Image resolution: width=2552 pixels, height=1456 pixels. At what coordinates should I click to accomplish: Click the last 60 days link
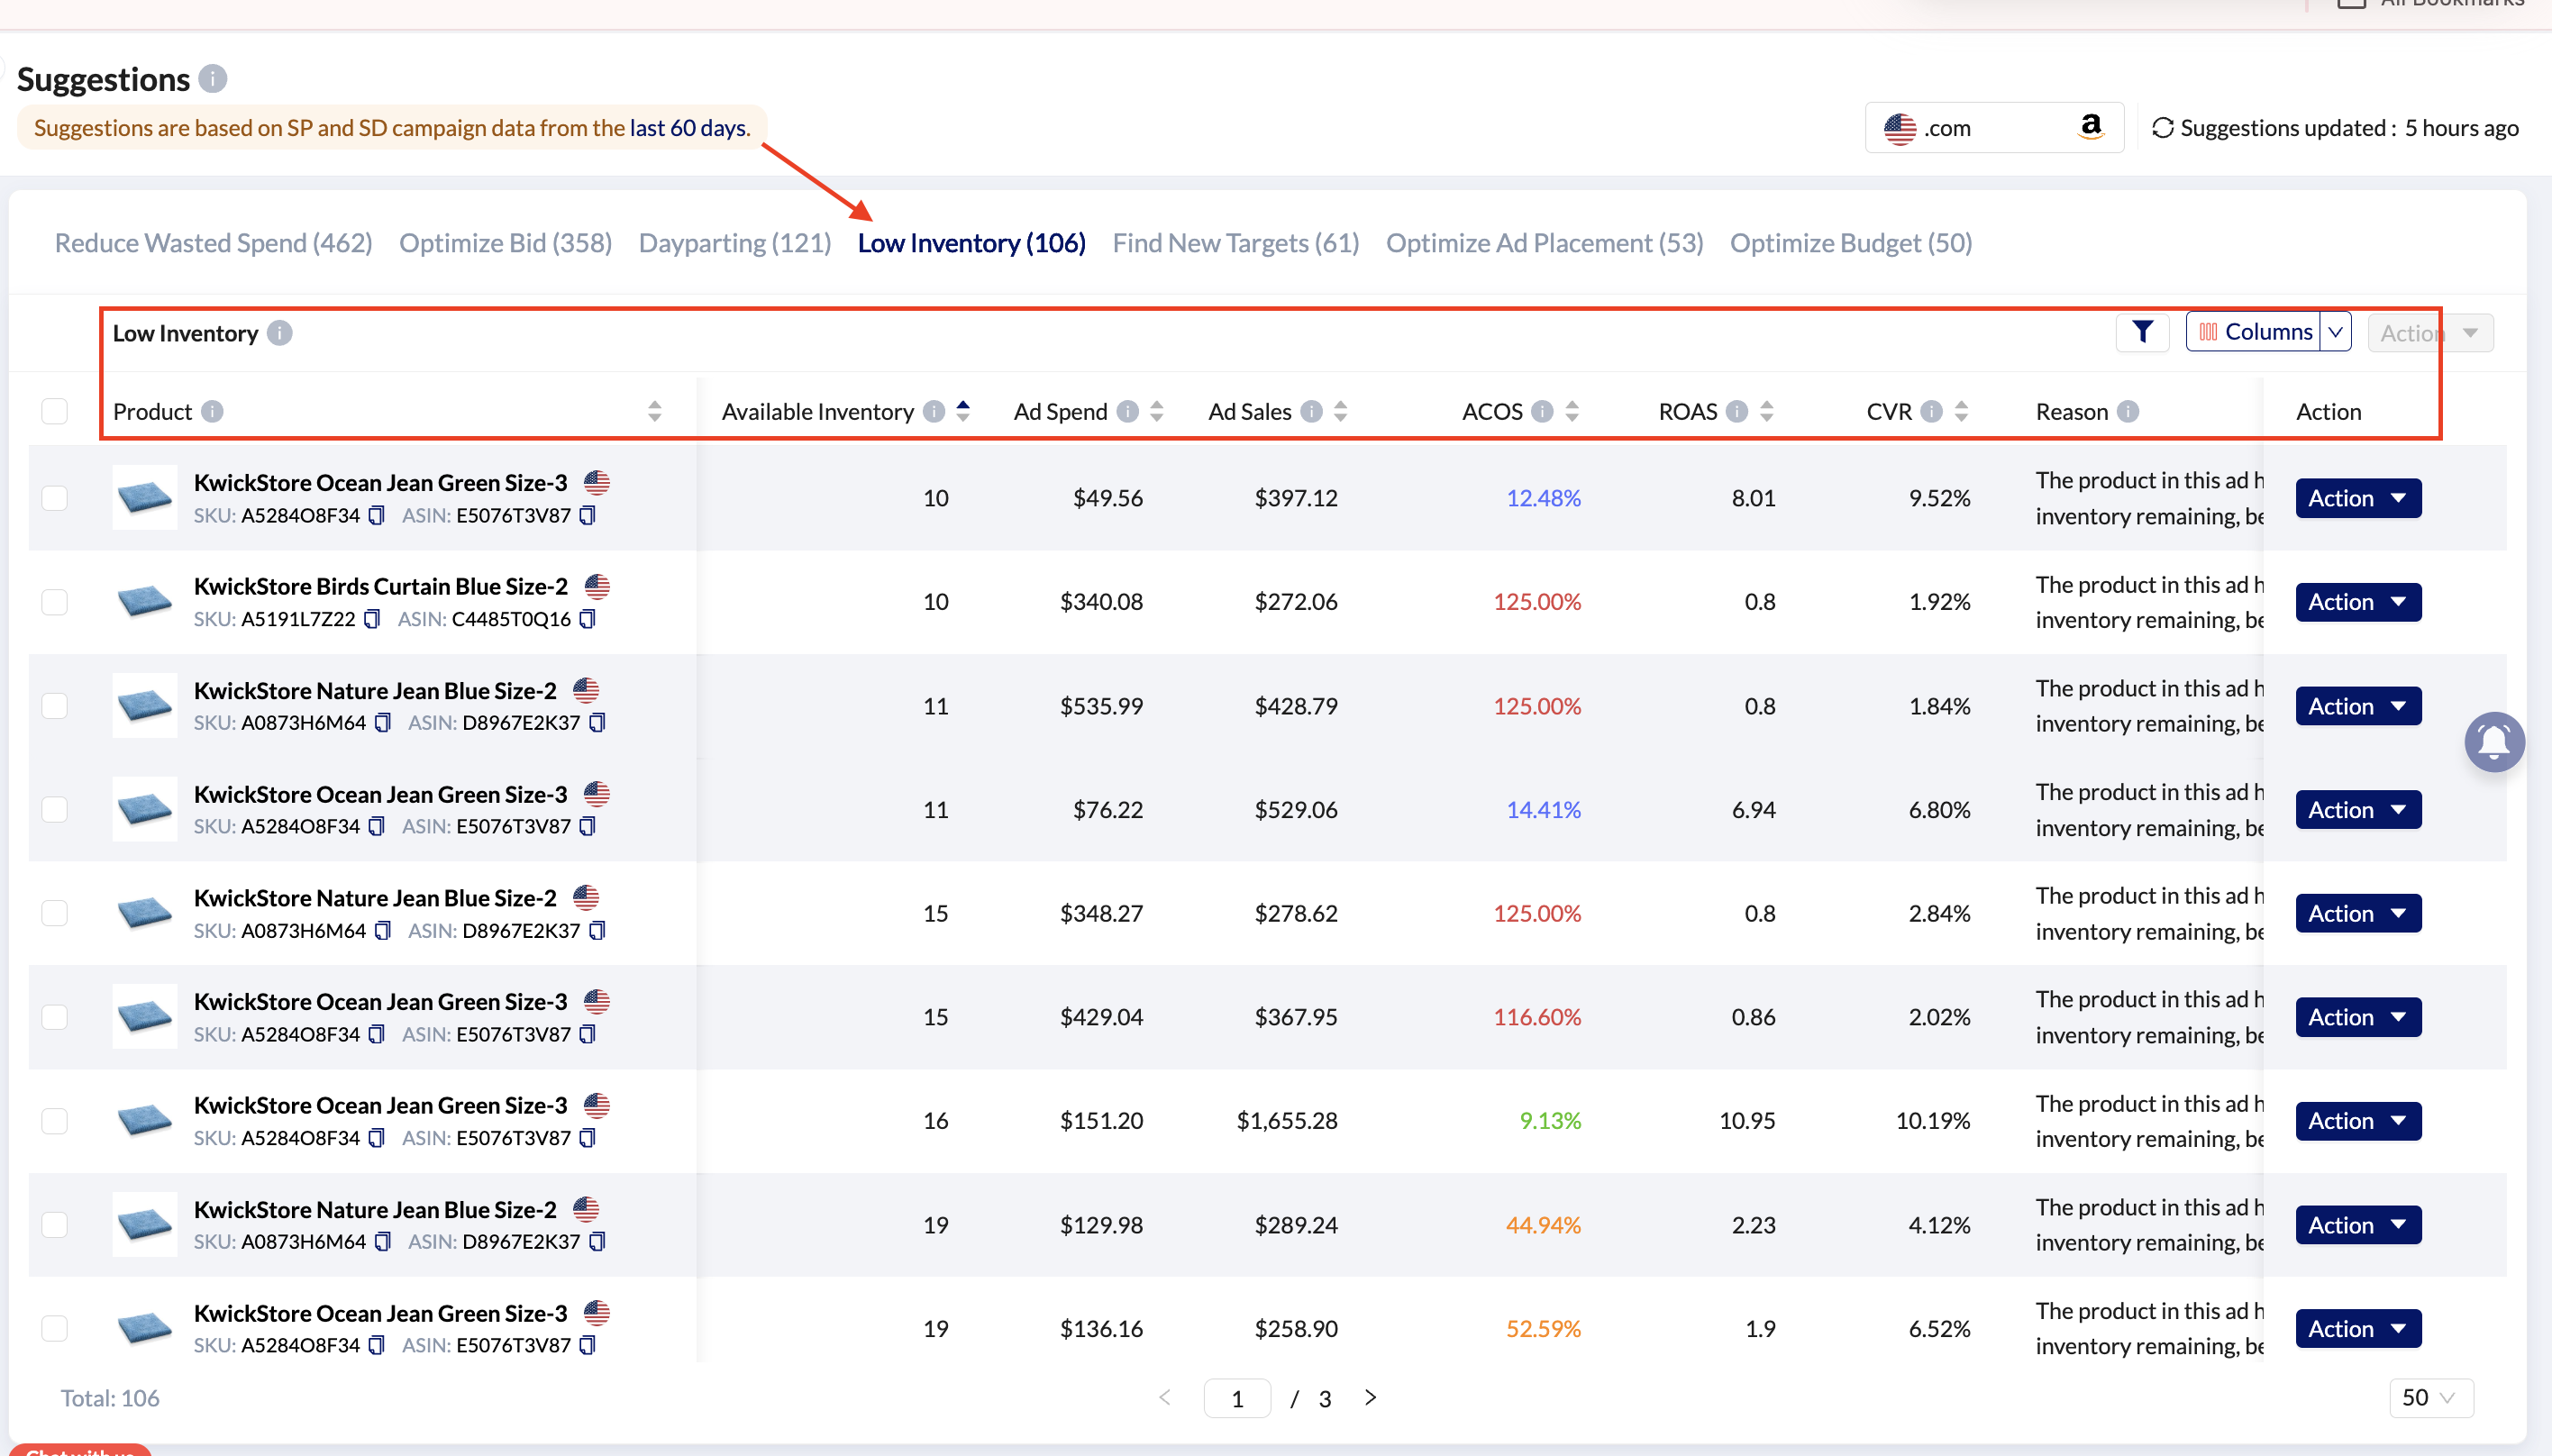[688, 128]
